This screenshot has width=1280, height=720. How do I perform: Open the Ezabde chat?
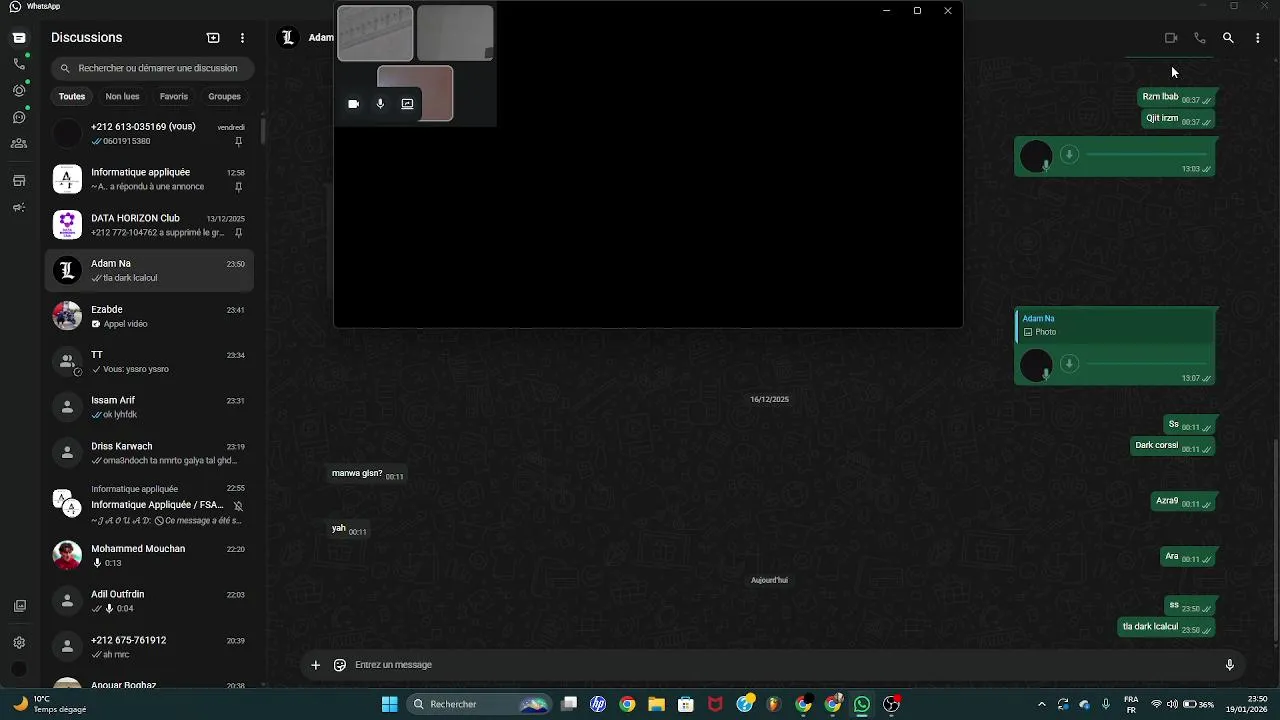149,317
